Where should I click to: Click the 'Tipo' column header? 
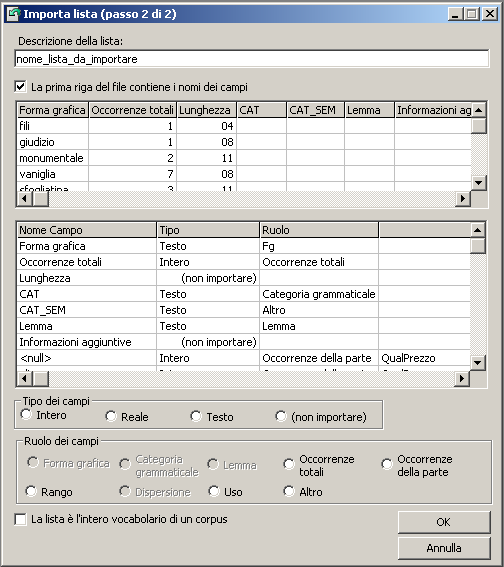click(208, 230)
